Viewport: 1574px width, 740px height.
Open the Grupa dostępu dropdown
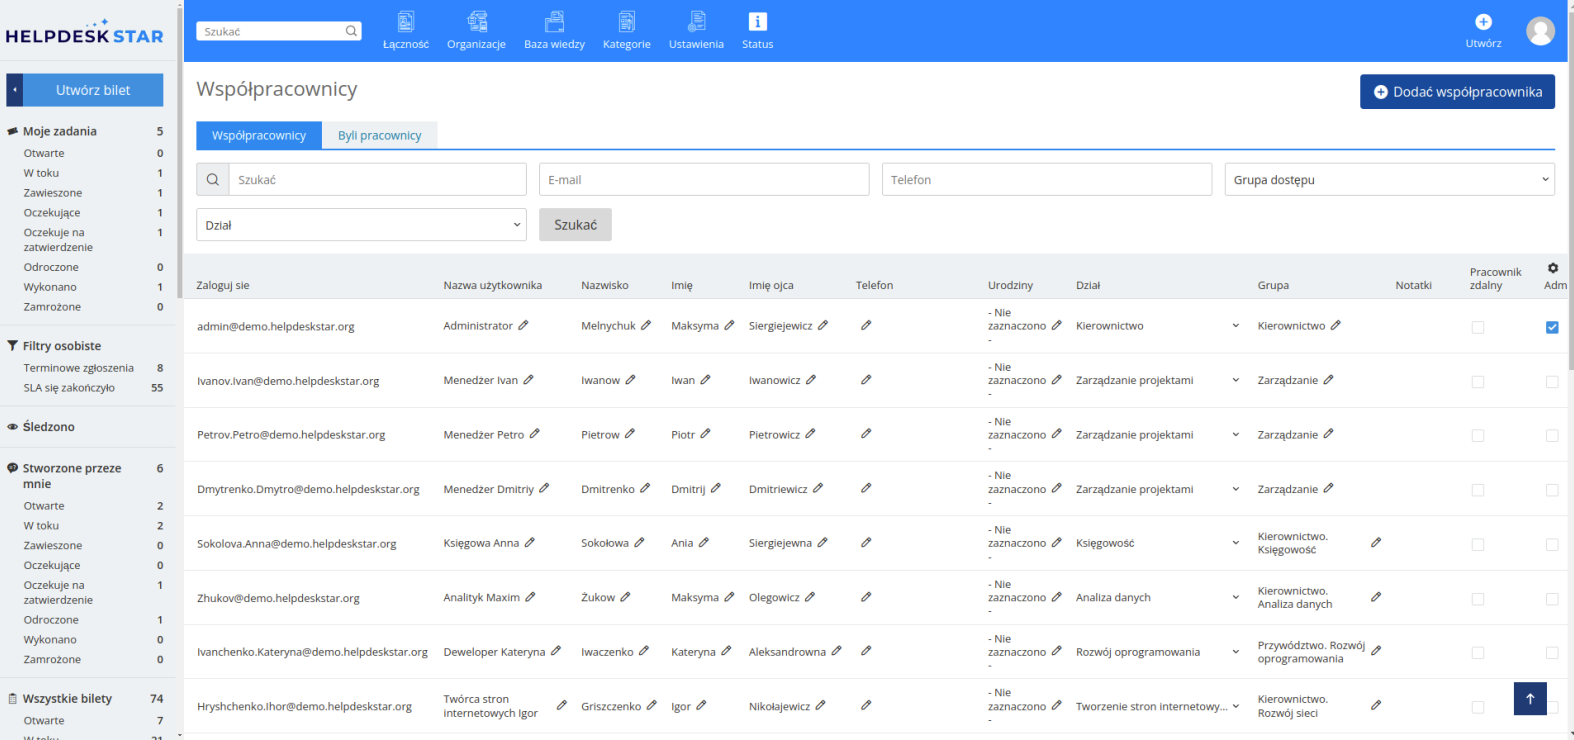coord(1389,180)
